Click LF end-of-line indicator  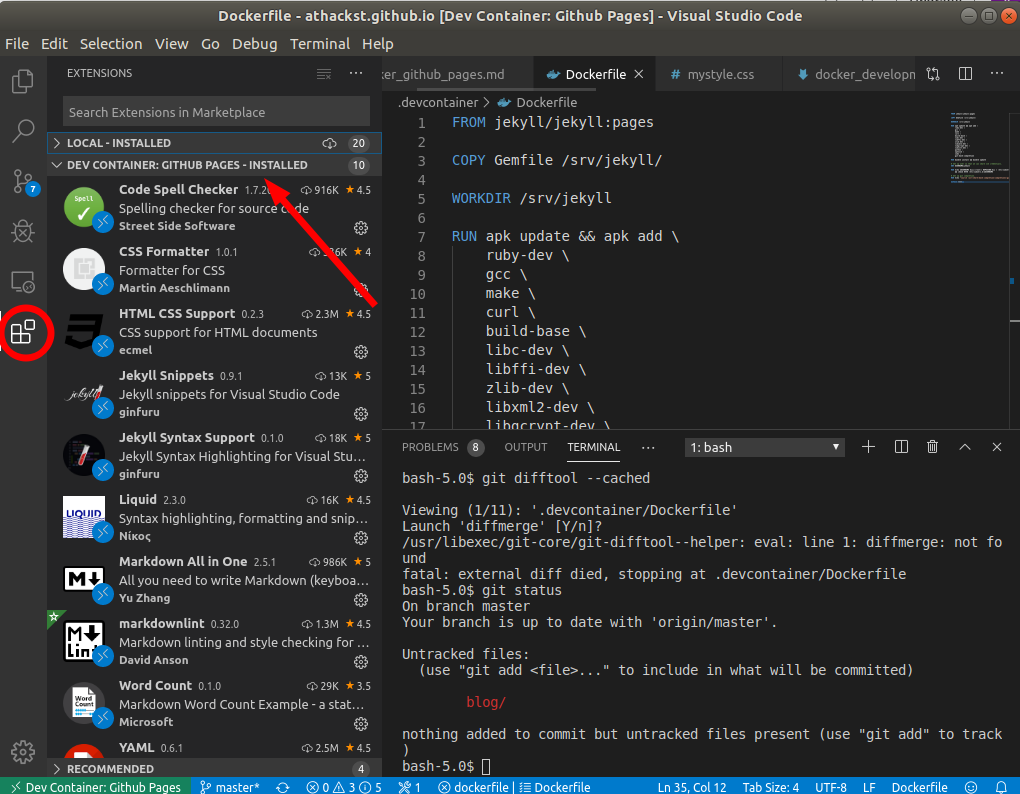coord(869,787)
